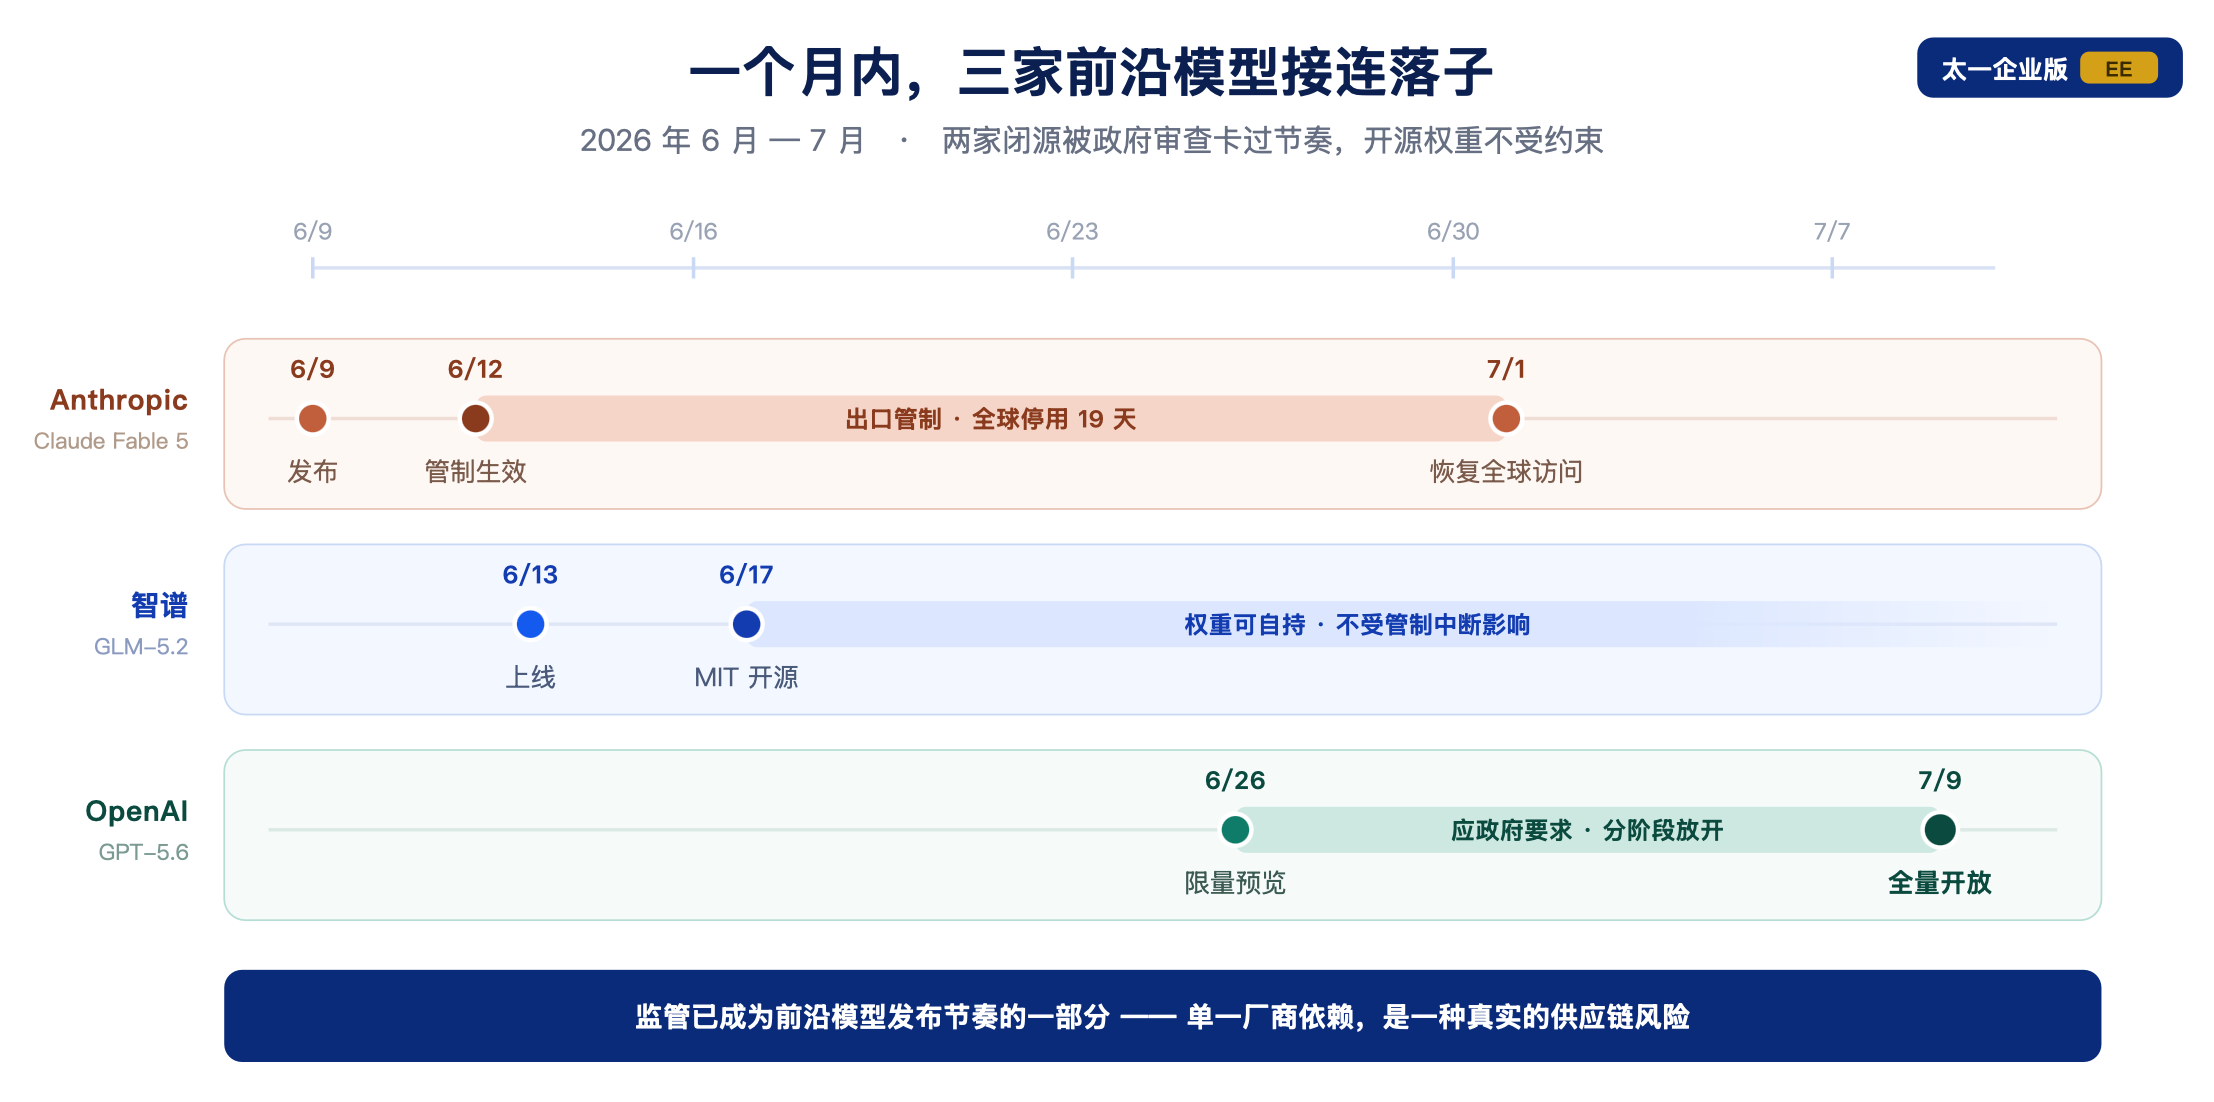Click the 管制生效 caption text
The height and width of the screenshot is (1102, 2214).
click(475, 471)
